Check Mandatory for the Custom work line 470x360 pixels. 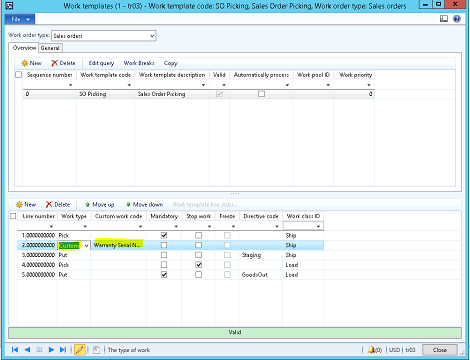(x=164, y=245)
